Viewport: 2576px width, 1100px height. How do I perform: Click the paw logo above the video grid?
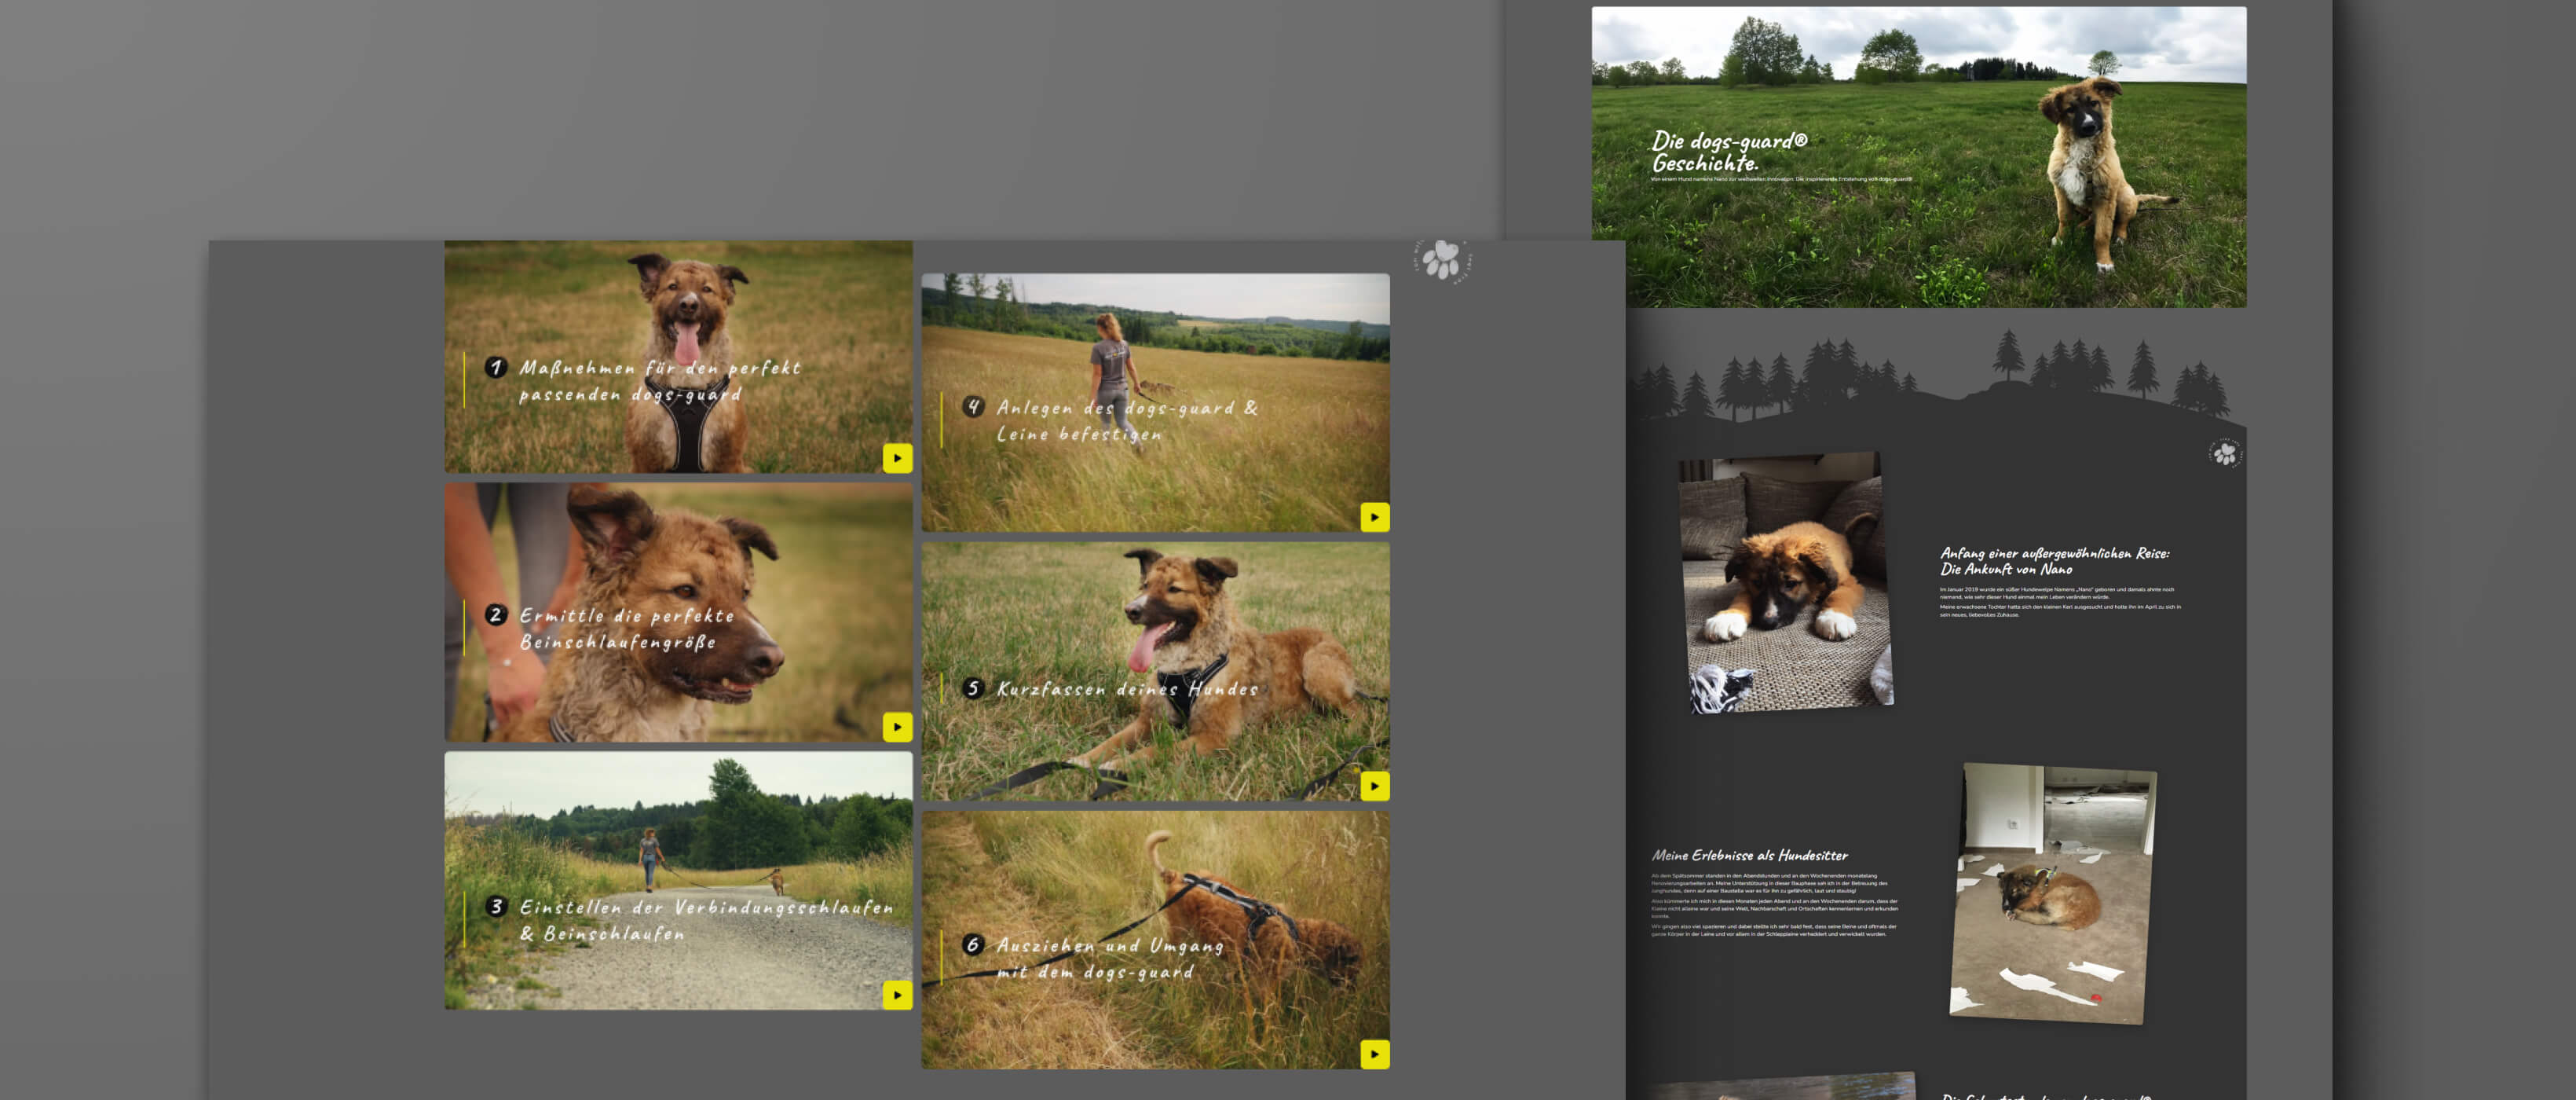[1442, 260]
